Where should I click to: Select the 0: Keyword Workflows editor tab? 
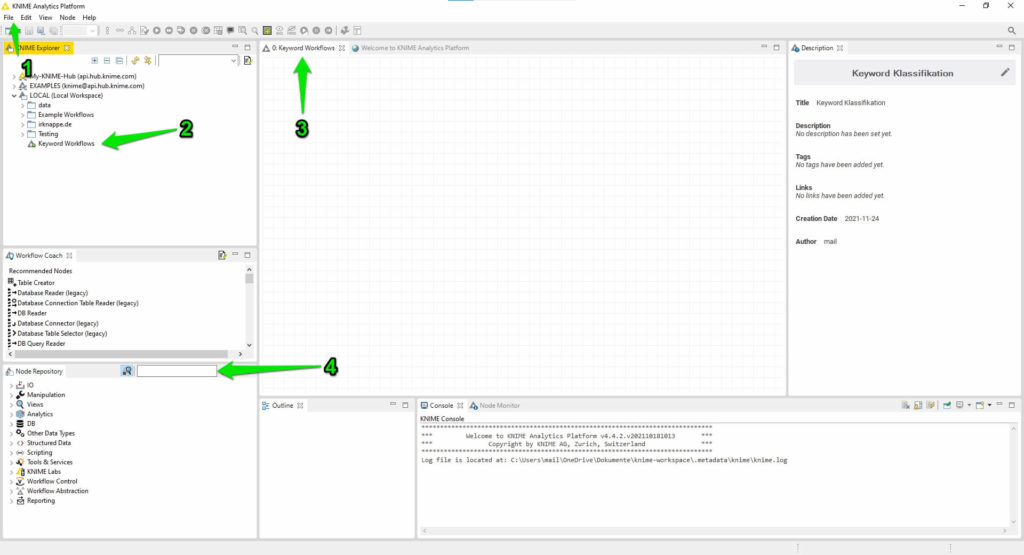[303, 48]
